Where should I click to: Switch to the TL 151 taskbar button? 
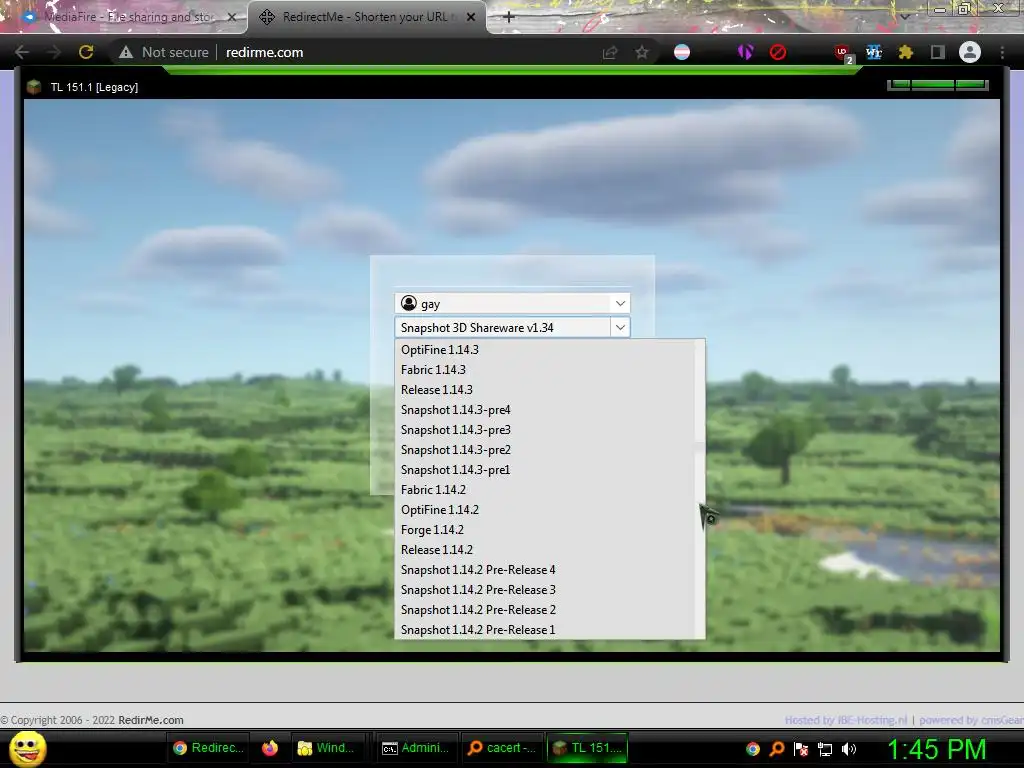click(587, 748)
